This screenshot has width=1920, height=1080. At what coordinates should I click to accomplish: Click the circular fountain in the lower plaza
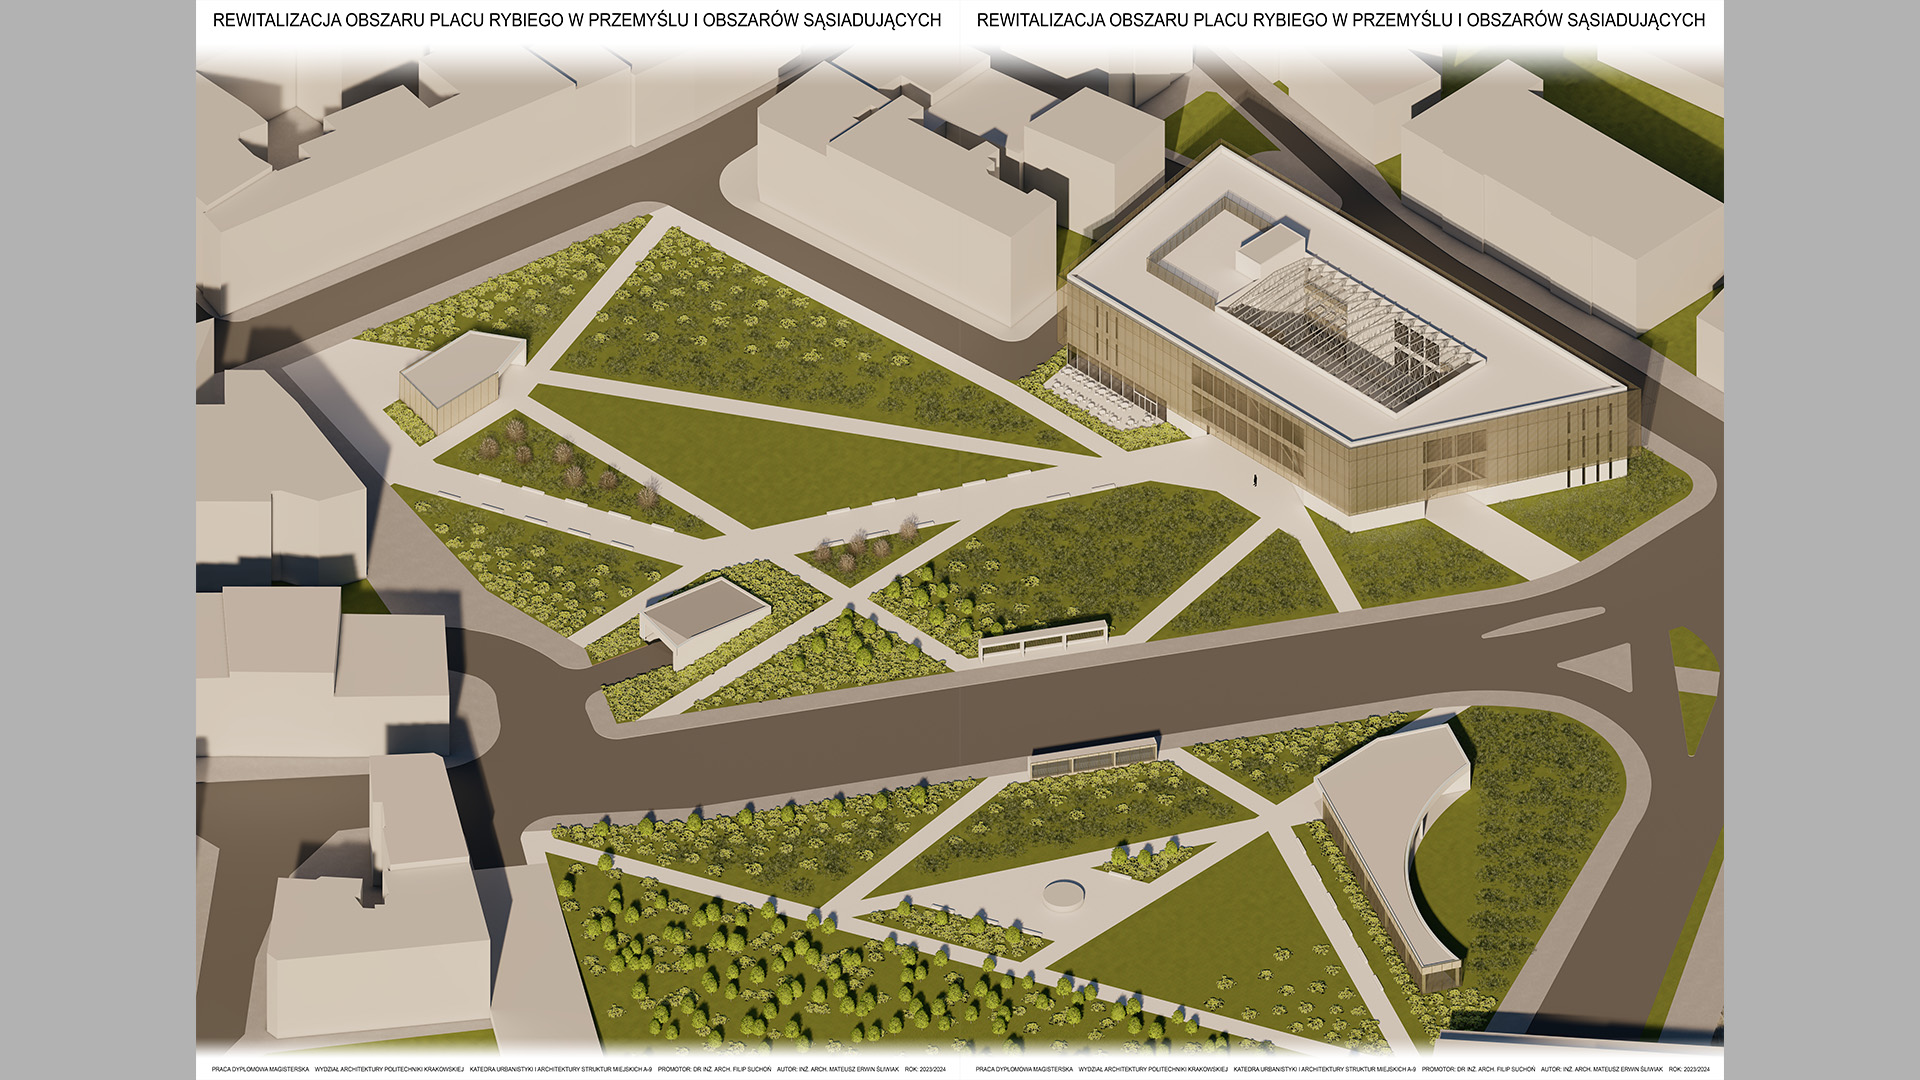(1064, 893)
